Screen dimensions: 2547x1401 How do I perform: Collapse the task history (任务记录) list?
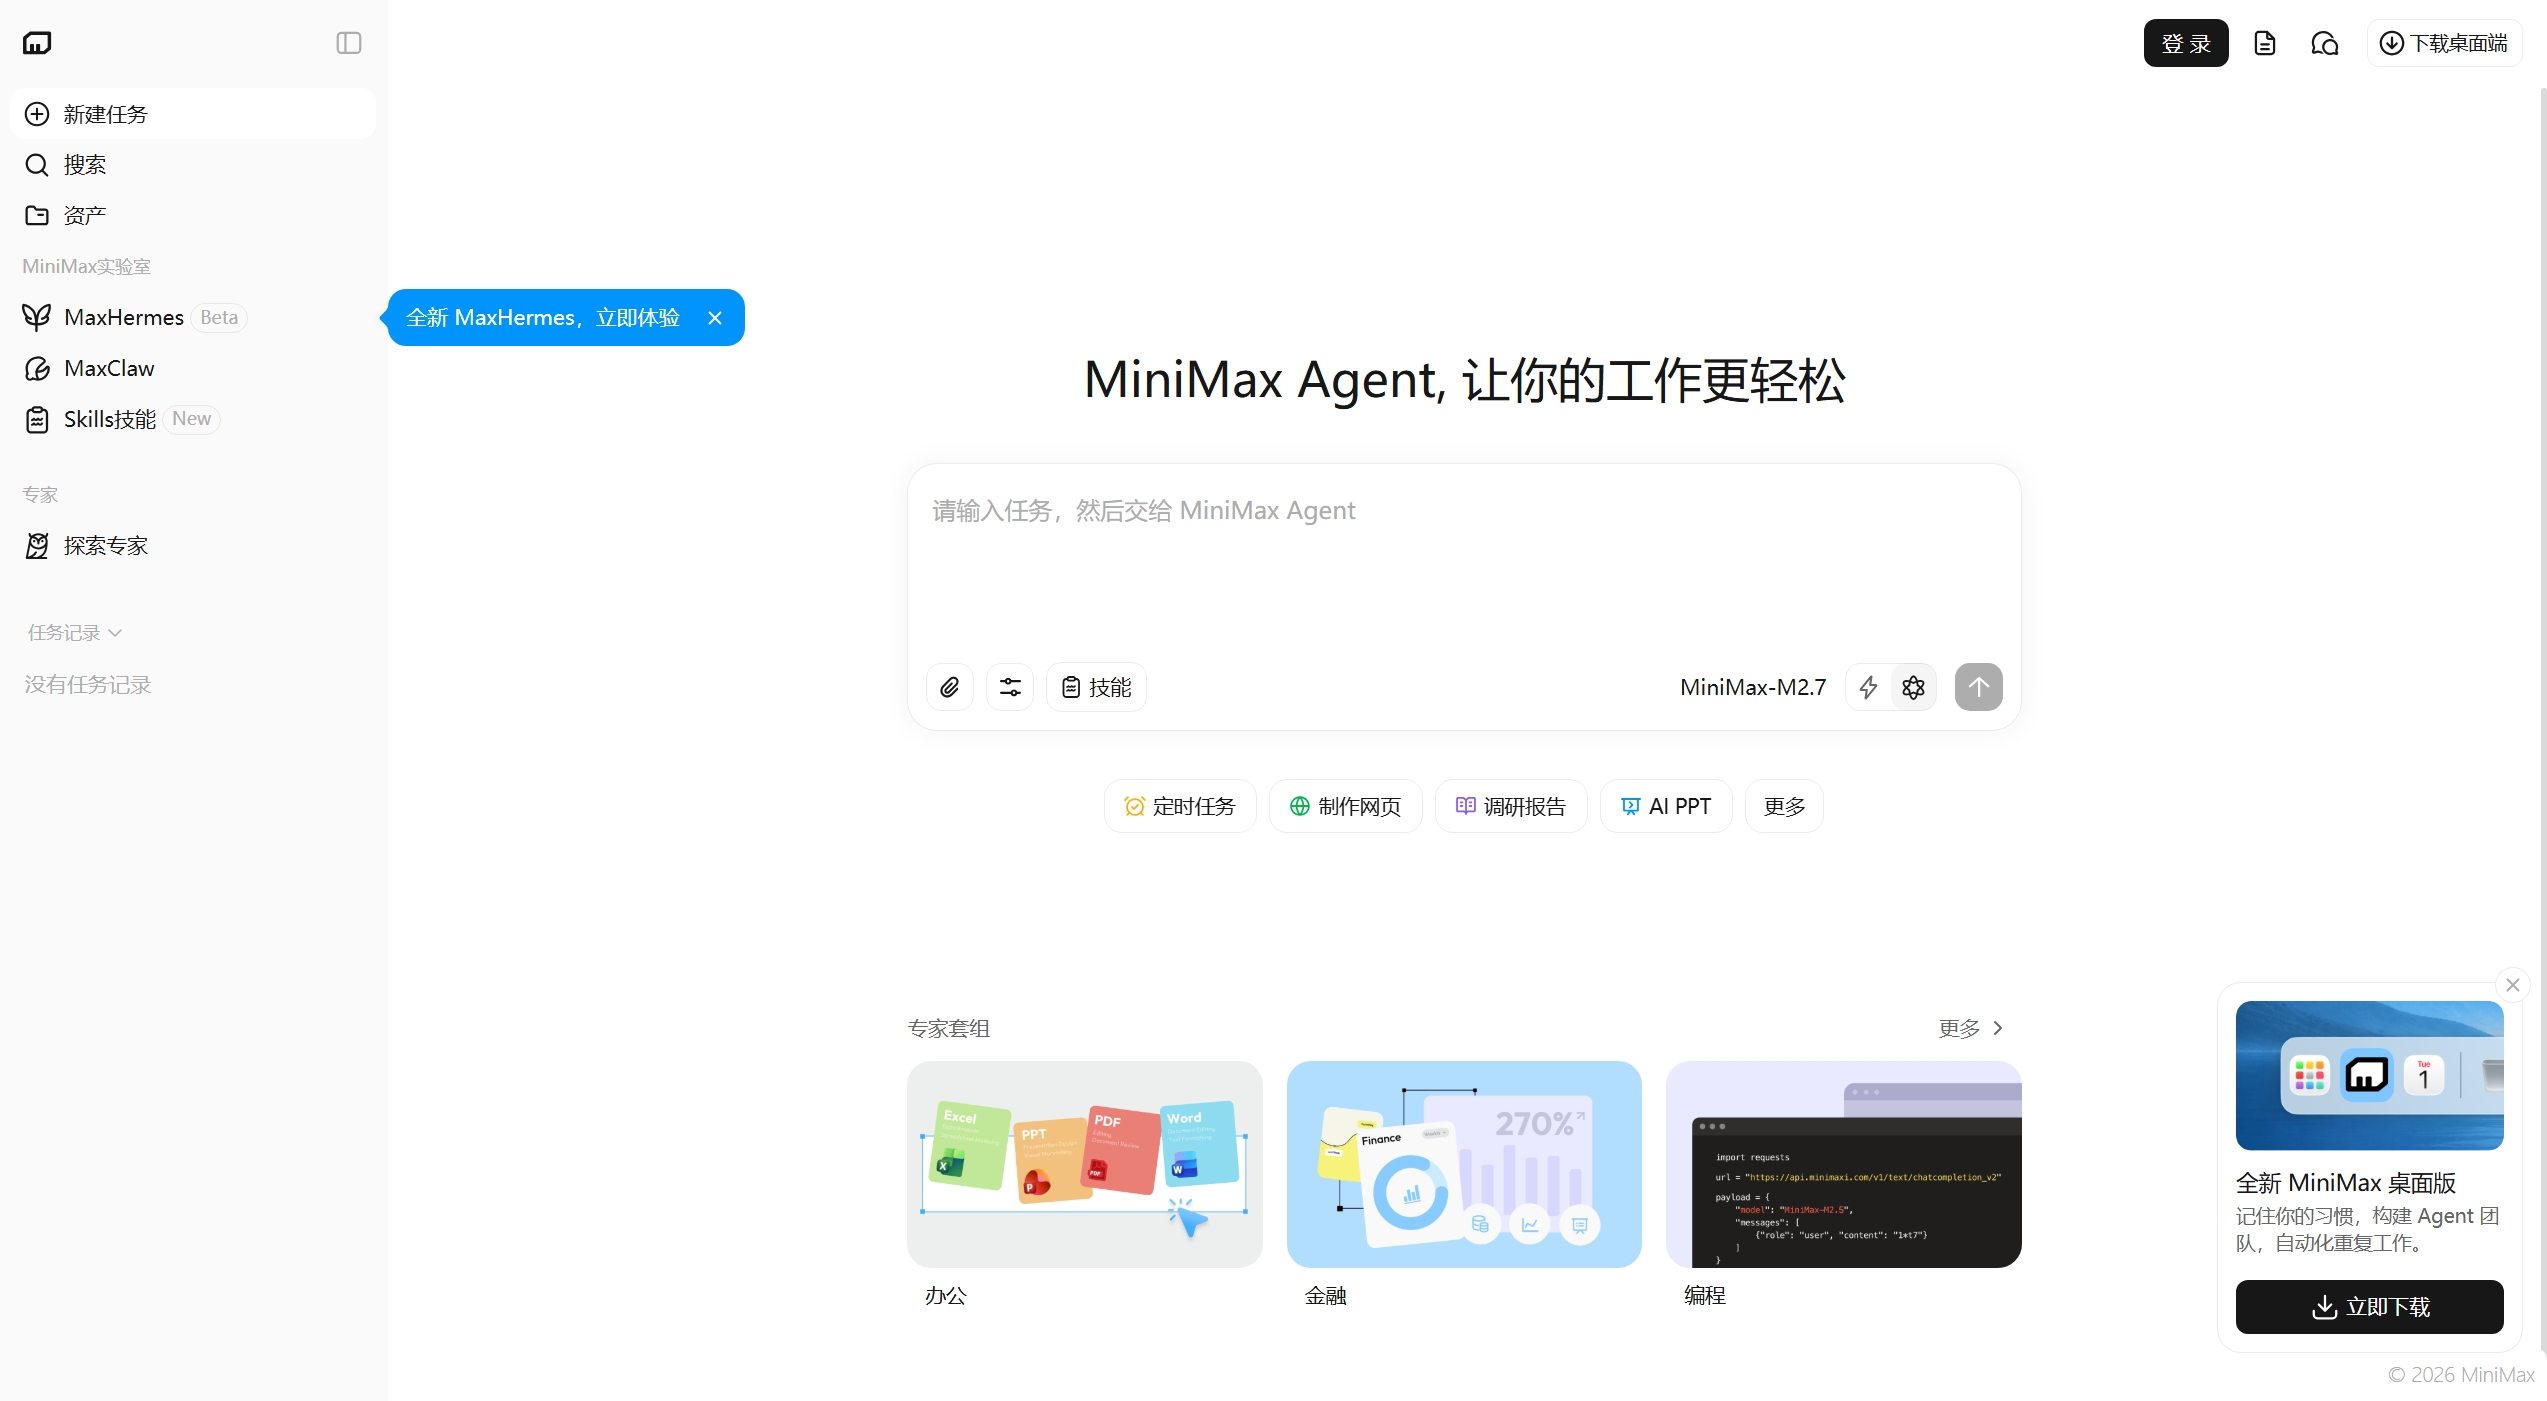[x=75, y=633]
